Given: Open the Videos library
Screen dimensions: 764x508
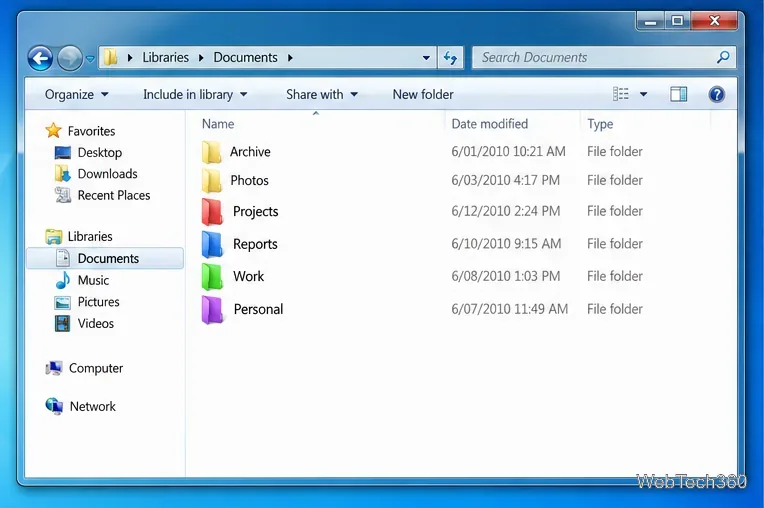Looking at the screenshot, I should point(96,323).
